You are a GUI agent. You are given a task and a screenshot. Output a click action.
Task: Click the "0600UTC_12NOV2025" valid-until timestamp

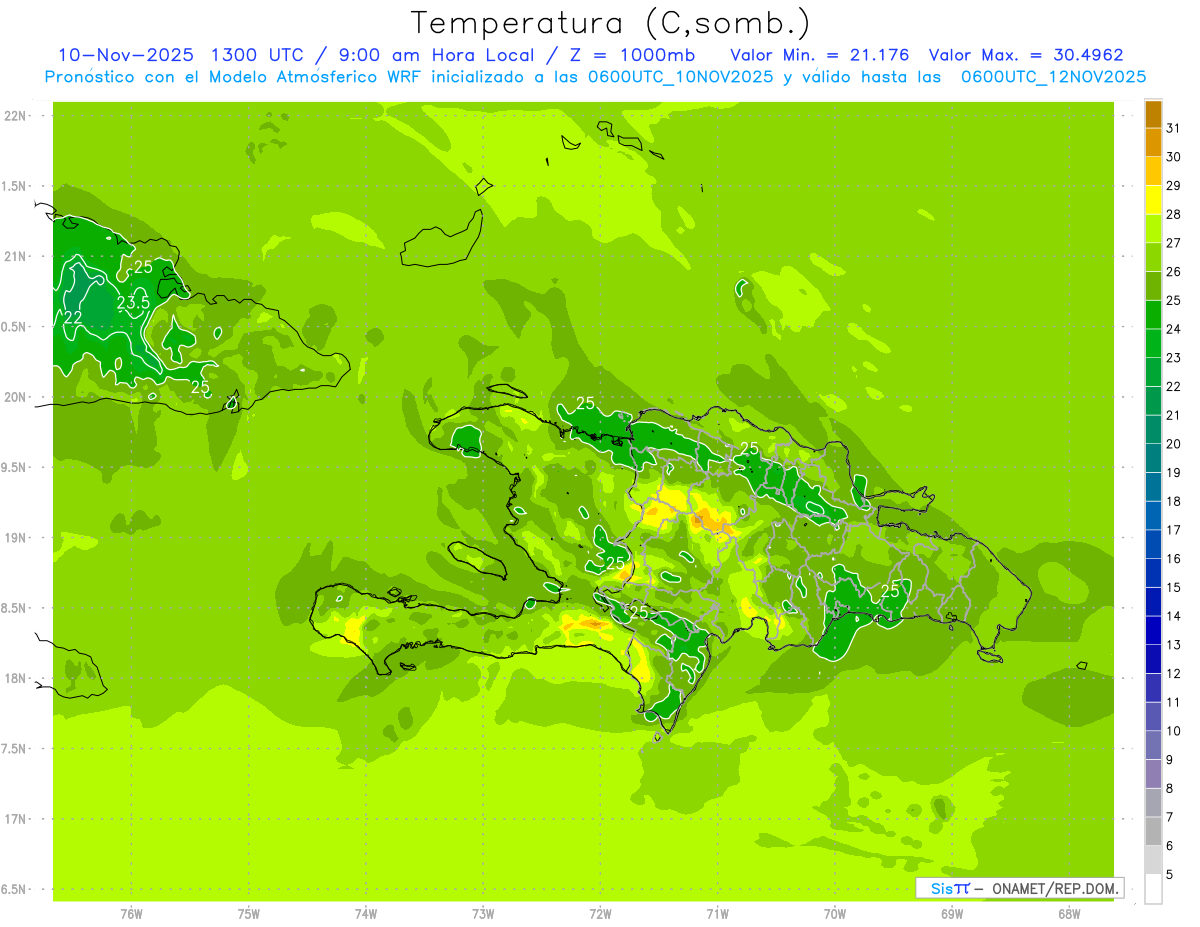click(x=1053, y=77)
